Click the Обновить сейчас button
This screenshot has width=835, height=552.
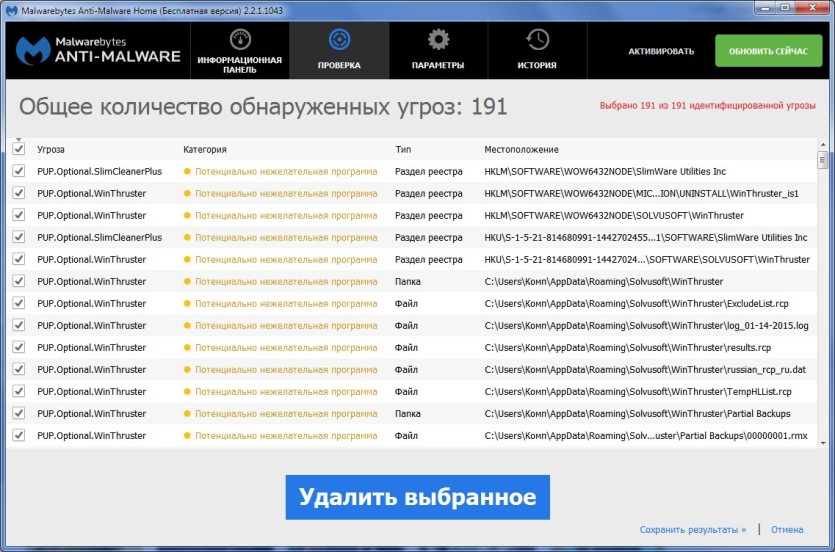click(768, 51)
